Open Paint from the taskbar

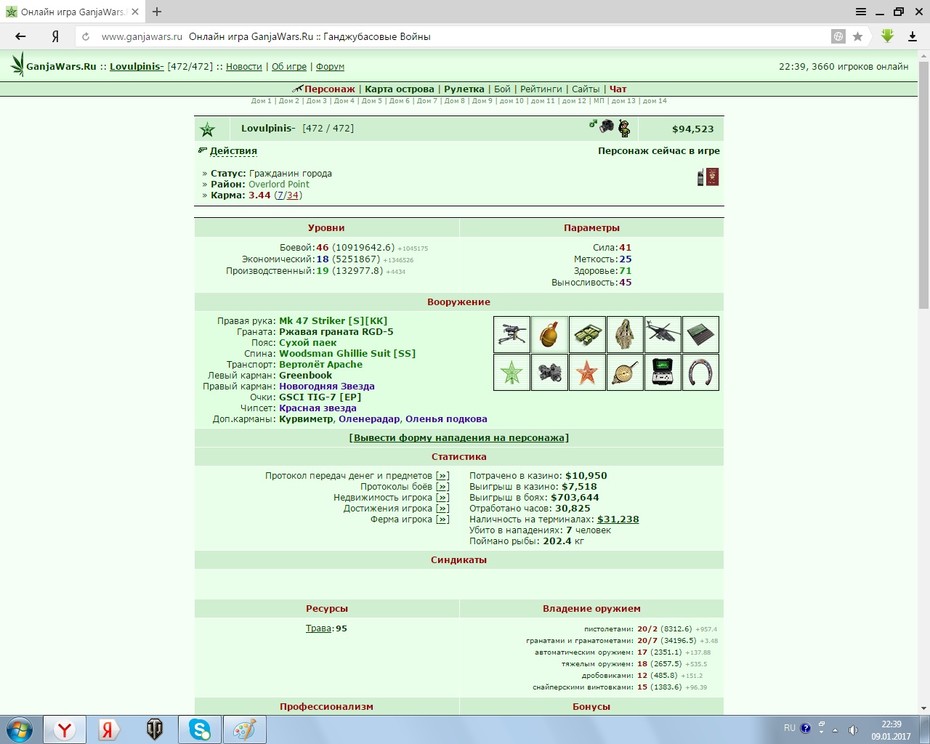[244, 729]
